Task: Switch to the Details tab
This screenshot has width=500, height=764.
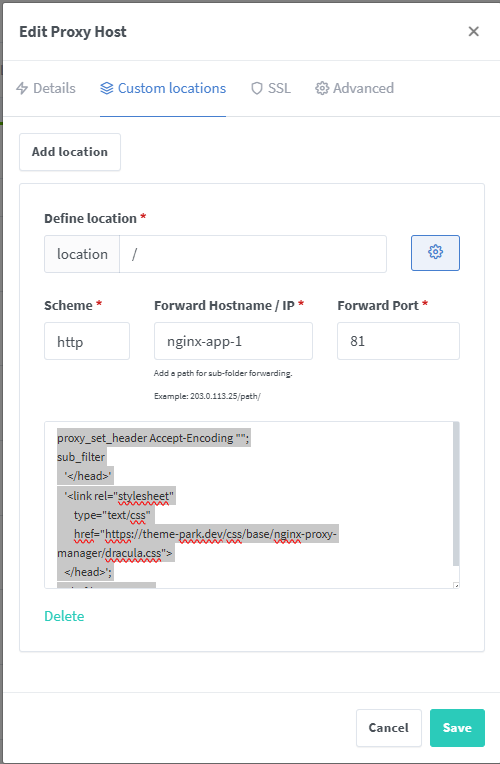Action: coord(46,88)
